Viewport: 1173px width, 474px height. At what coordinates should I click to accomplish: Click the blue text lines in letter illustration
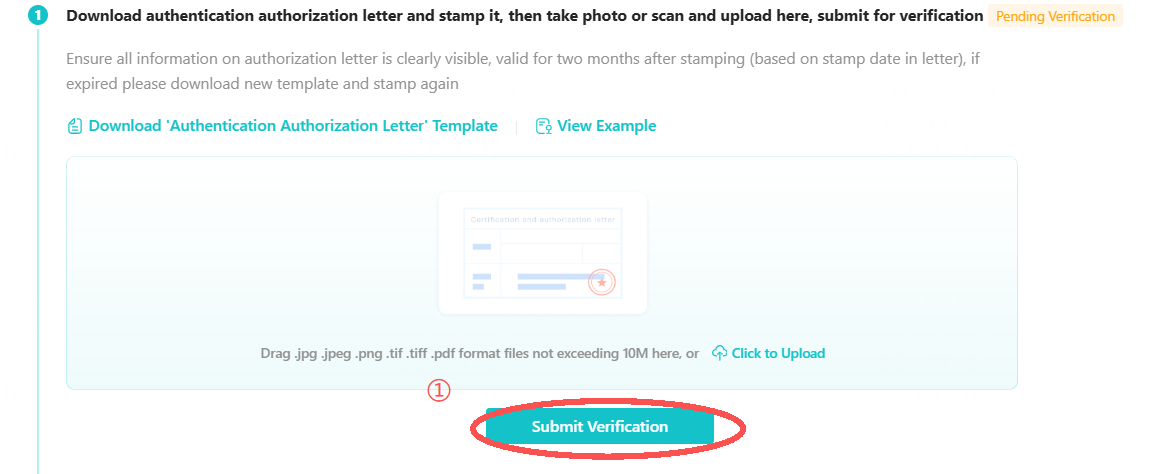point(550,281)
